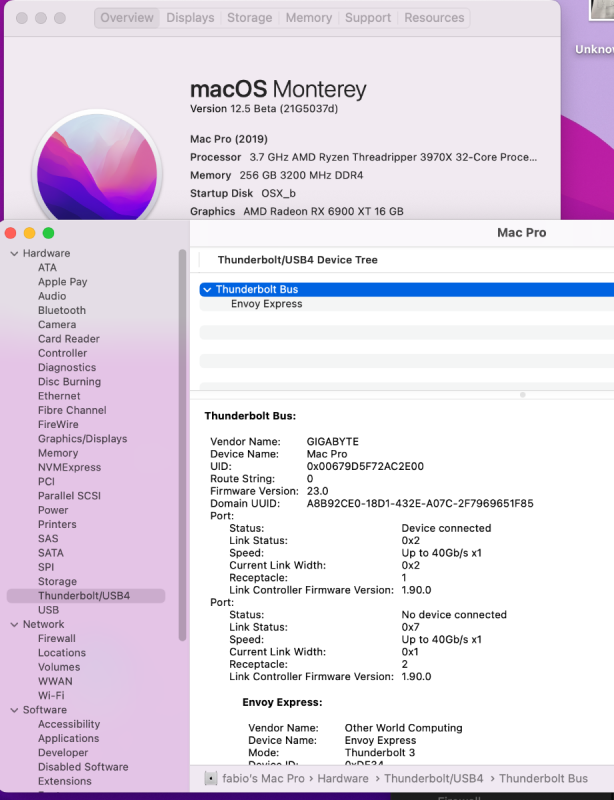The height and width of the screenshot is (800, 614).
Task: Click the Thunderbolt/USB4 Device Tree header
Action: point(298,260)
